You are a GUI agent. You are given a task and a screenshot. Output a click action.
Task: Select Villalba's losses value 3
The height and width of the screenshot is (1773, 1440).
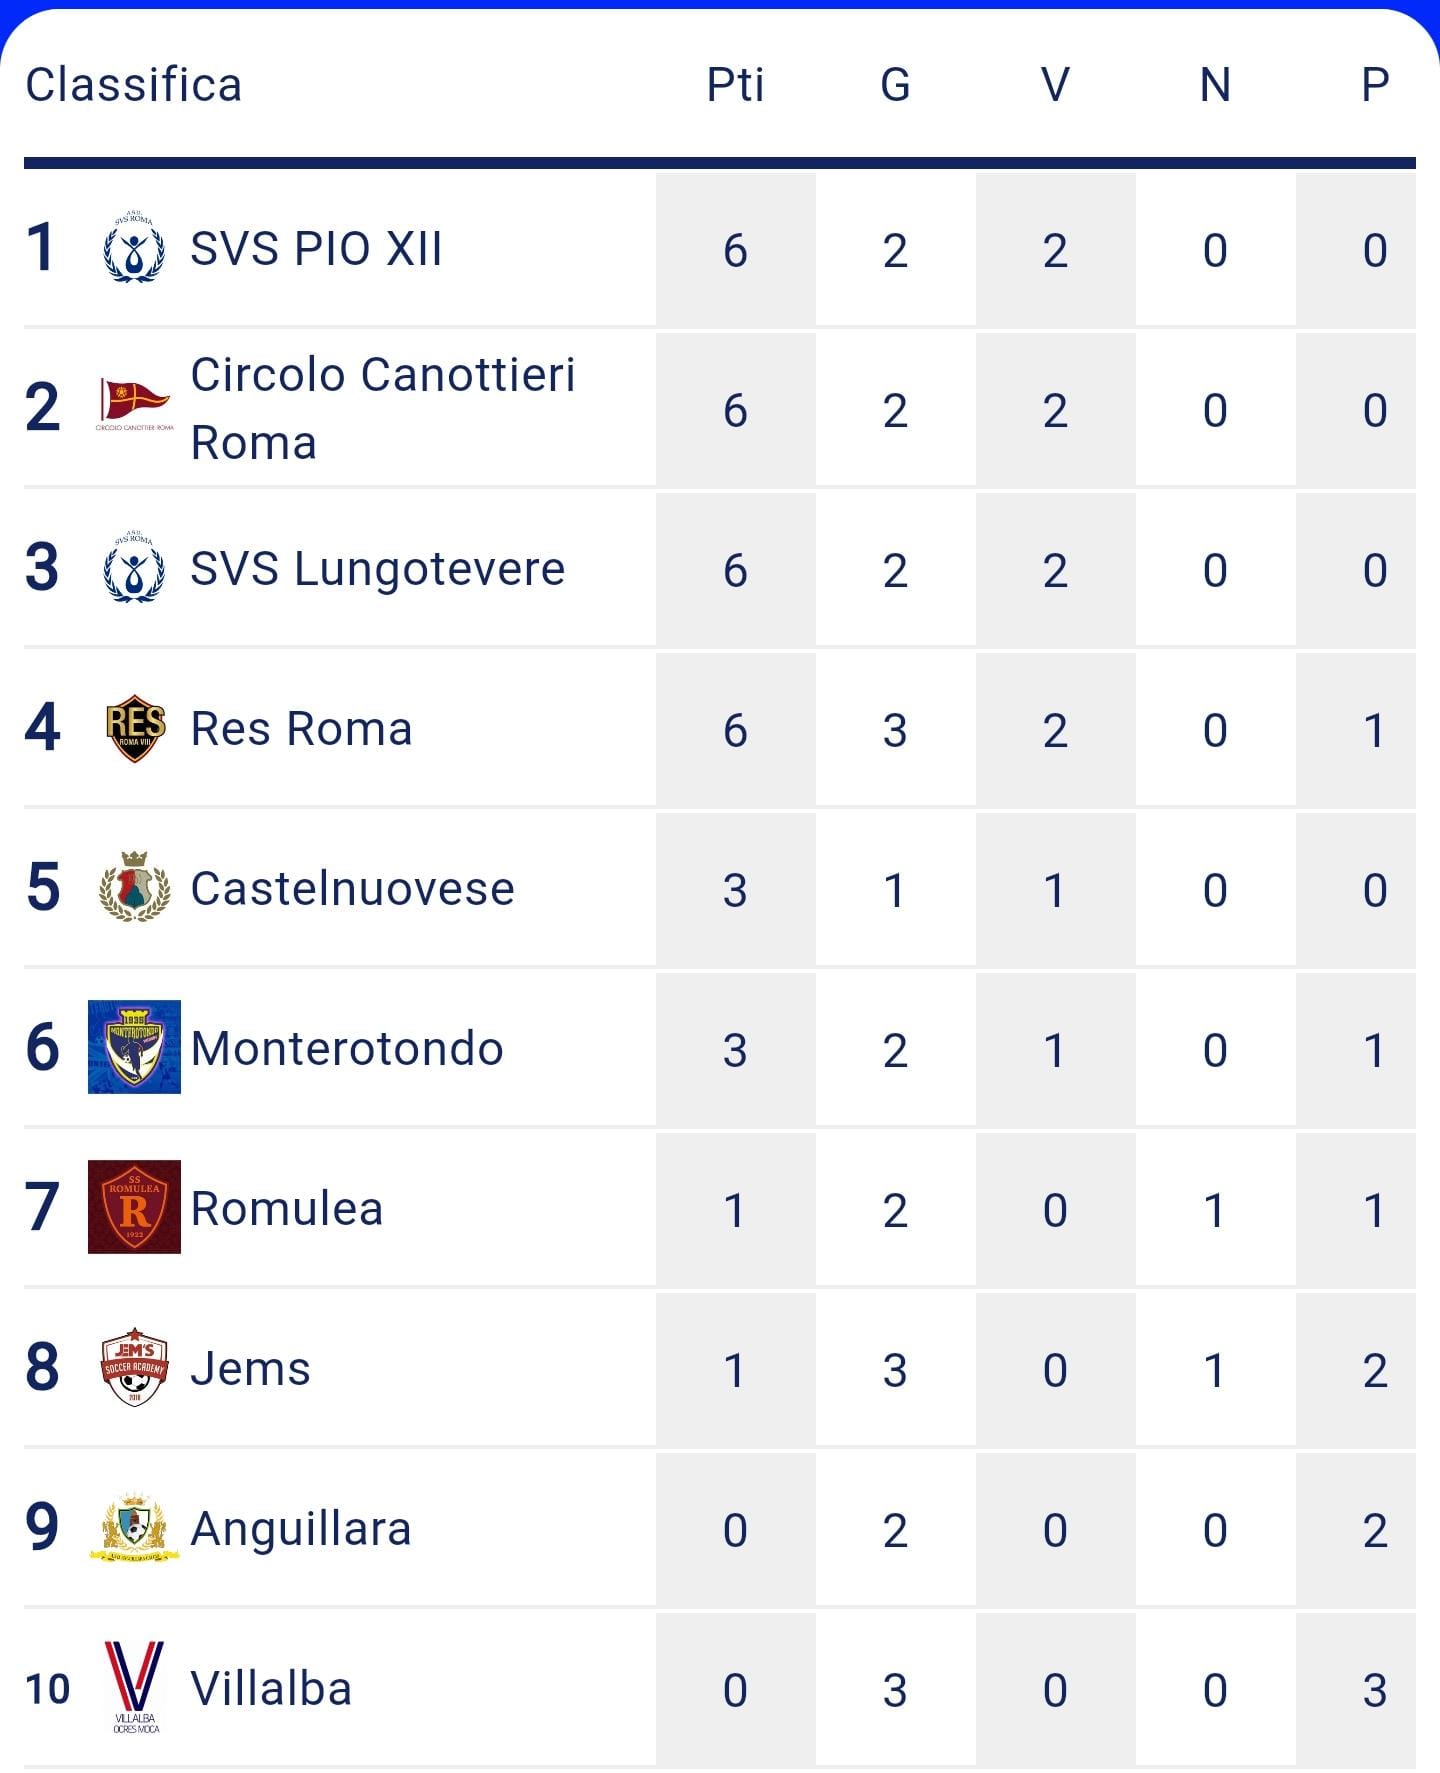click(x=1375, y=1690)
